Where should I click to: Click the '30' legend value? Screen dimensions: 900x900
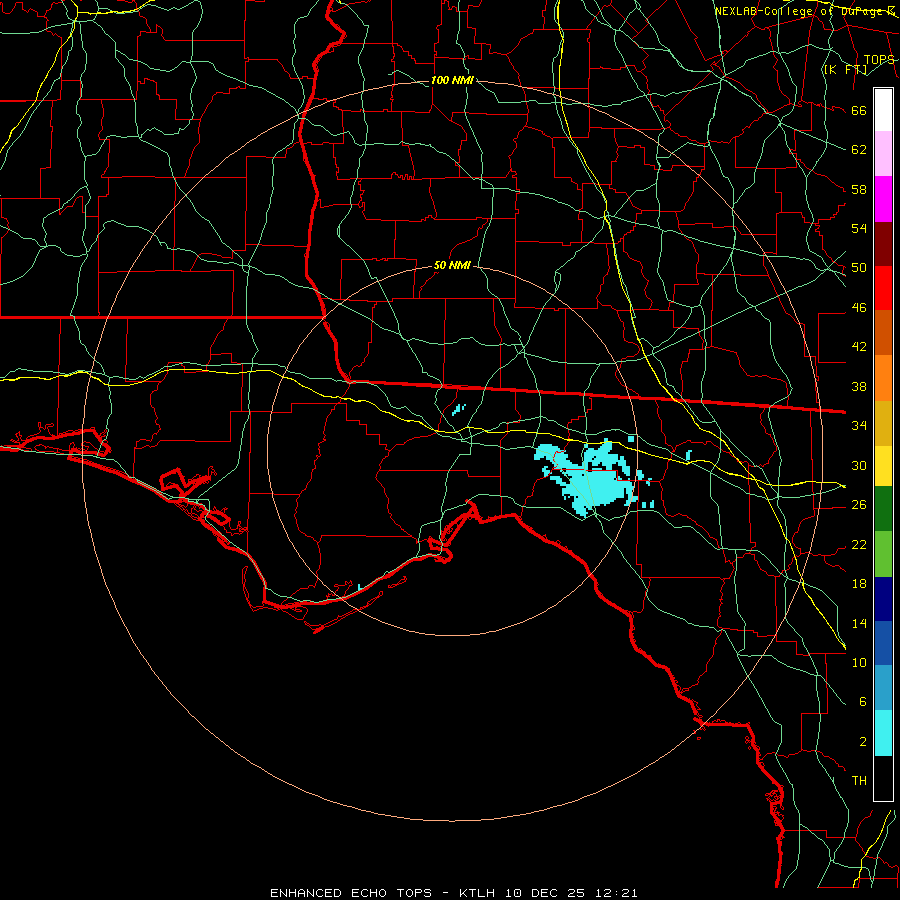coord(859,465)
